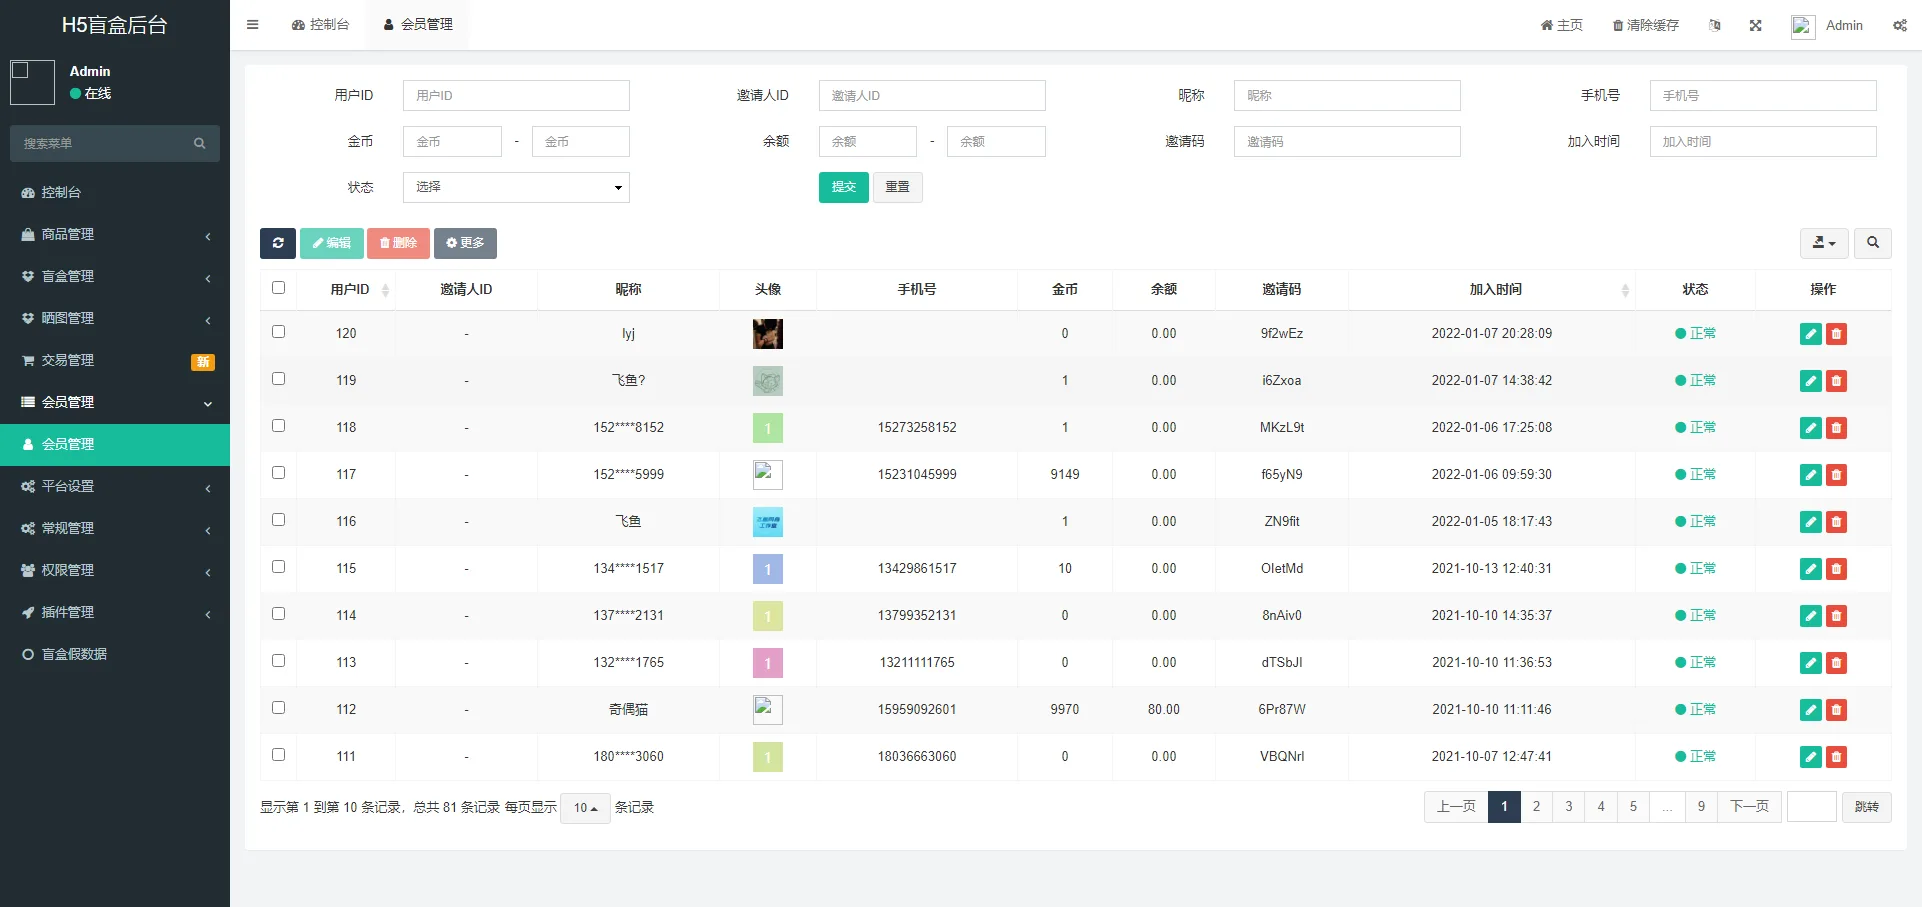Click the search magnifier icon above the table
The image size is (1922, 907).
[1872, 243]
